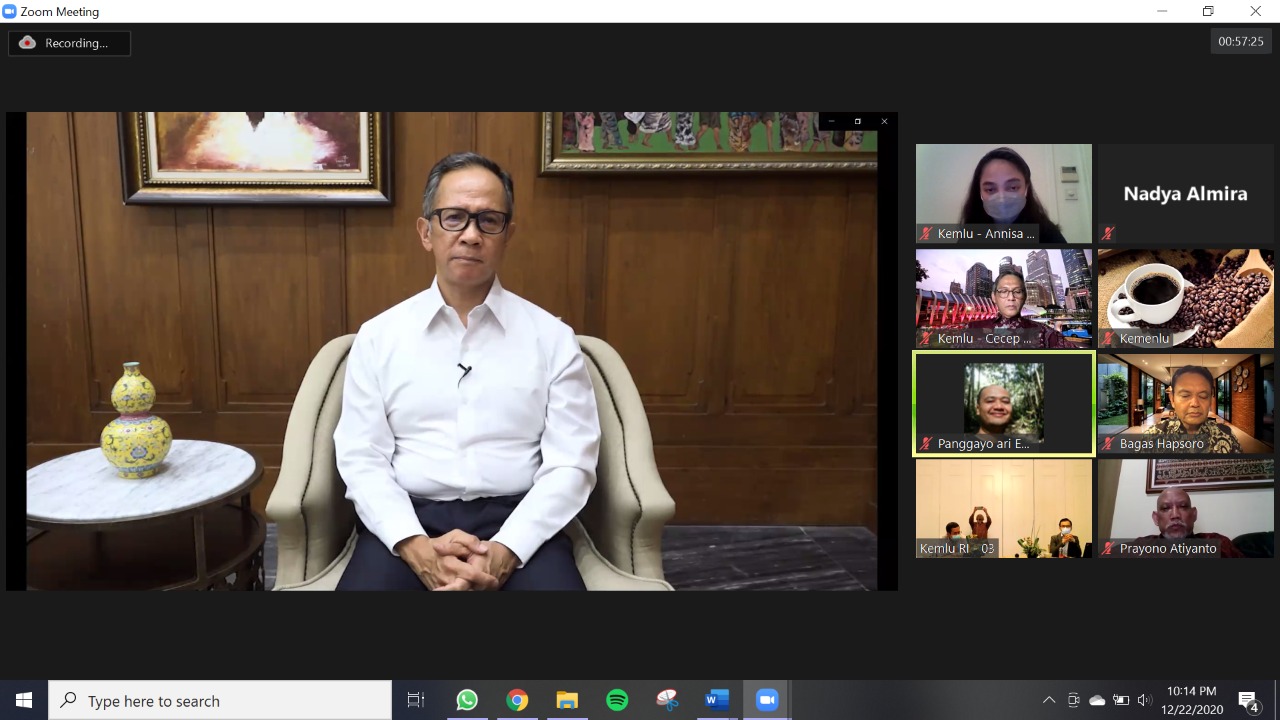This screenshot has width=1280, height=720.
Task: Click the Zoom logo in the title bar
Action: tap(10, 11)
